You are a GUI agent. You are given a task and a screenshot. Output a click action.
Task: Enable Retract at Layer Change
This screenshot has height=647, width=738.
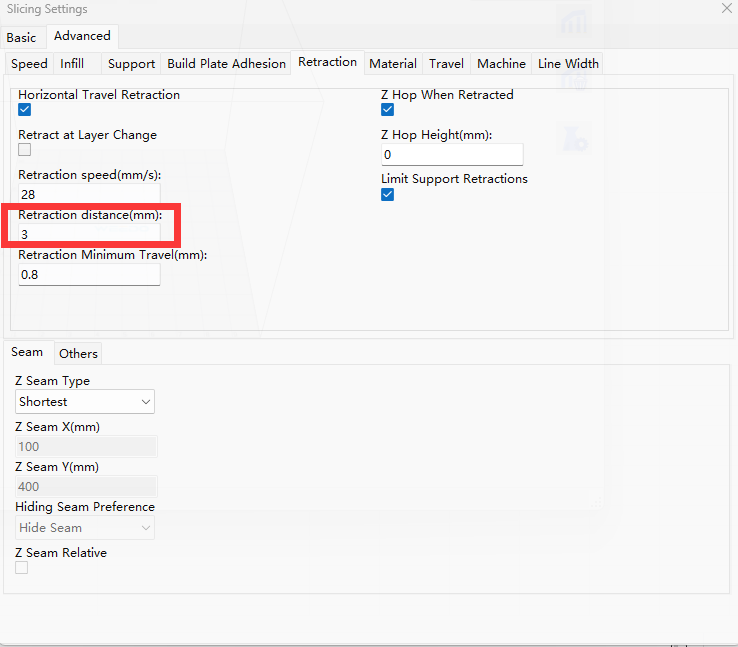(x=25, y=150)
